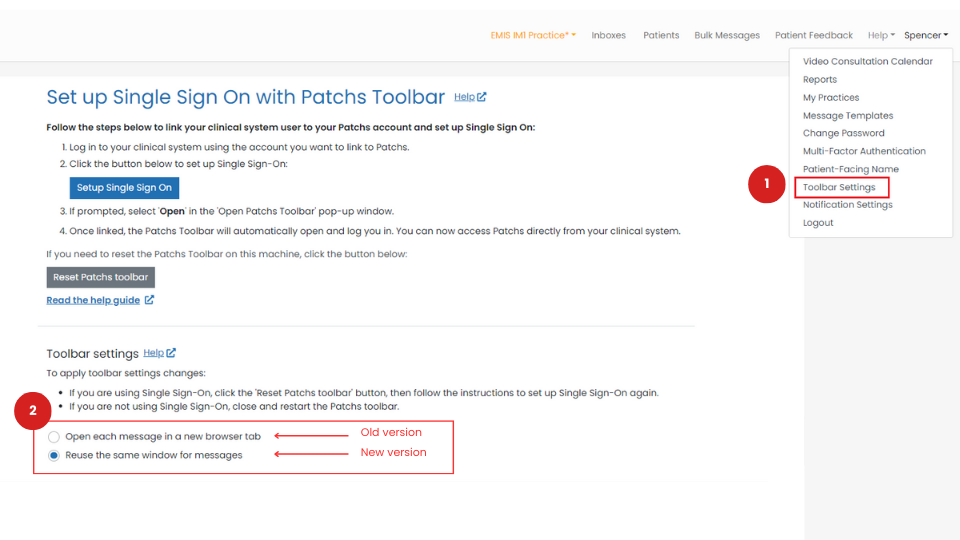Viewport: 960px width, 540px height.
Task: Open Reports from user menu
Action: pyautogui.click(x=820, y=80)
